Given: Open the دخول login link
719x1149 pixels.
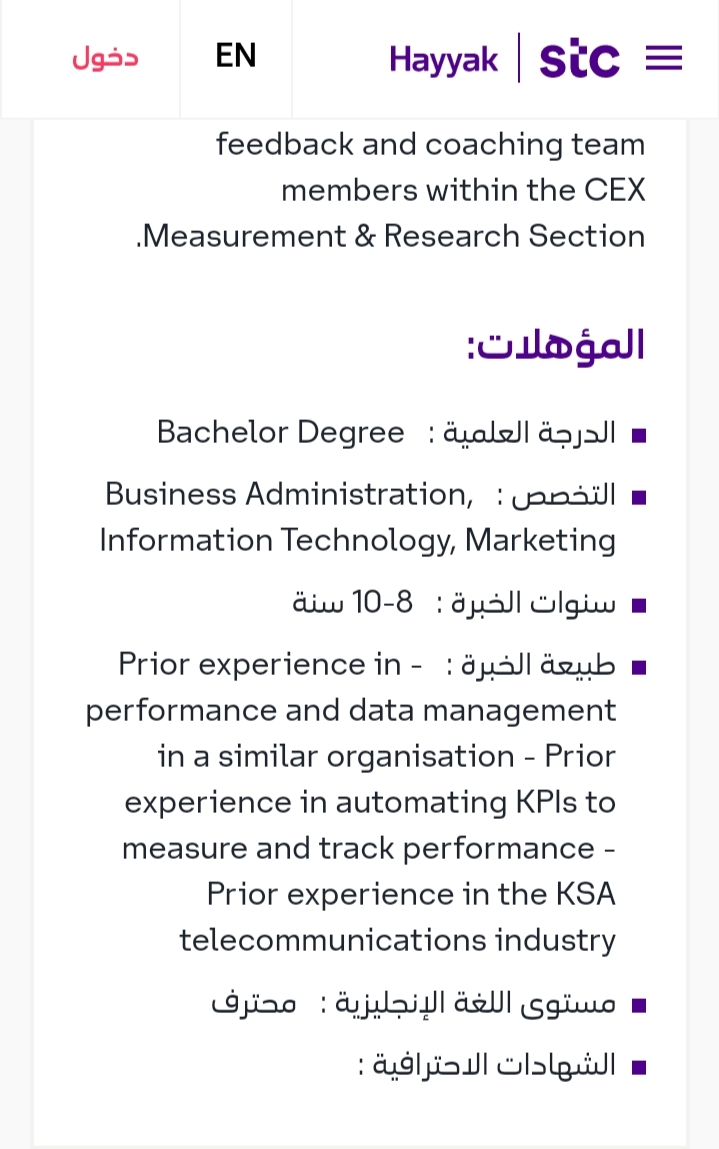Looking at the screenshot, I should pyautogui.click(x=105, y=57).
